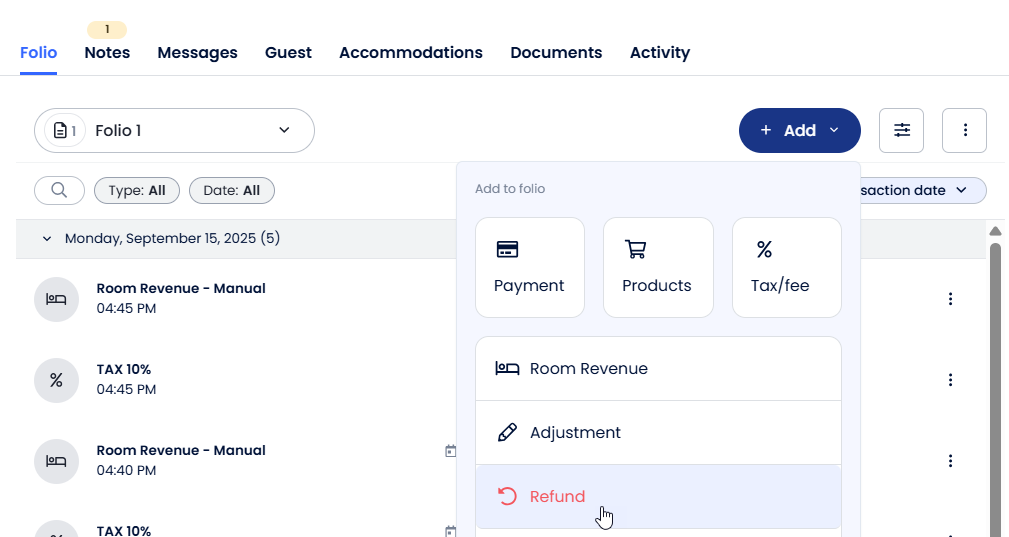Image resolution: width=1009 pixels, height=537 pixels.
Task: Switch to the Notes tab
Action: [x=107, y=52]
